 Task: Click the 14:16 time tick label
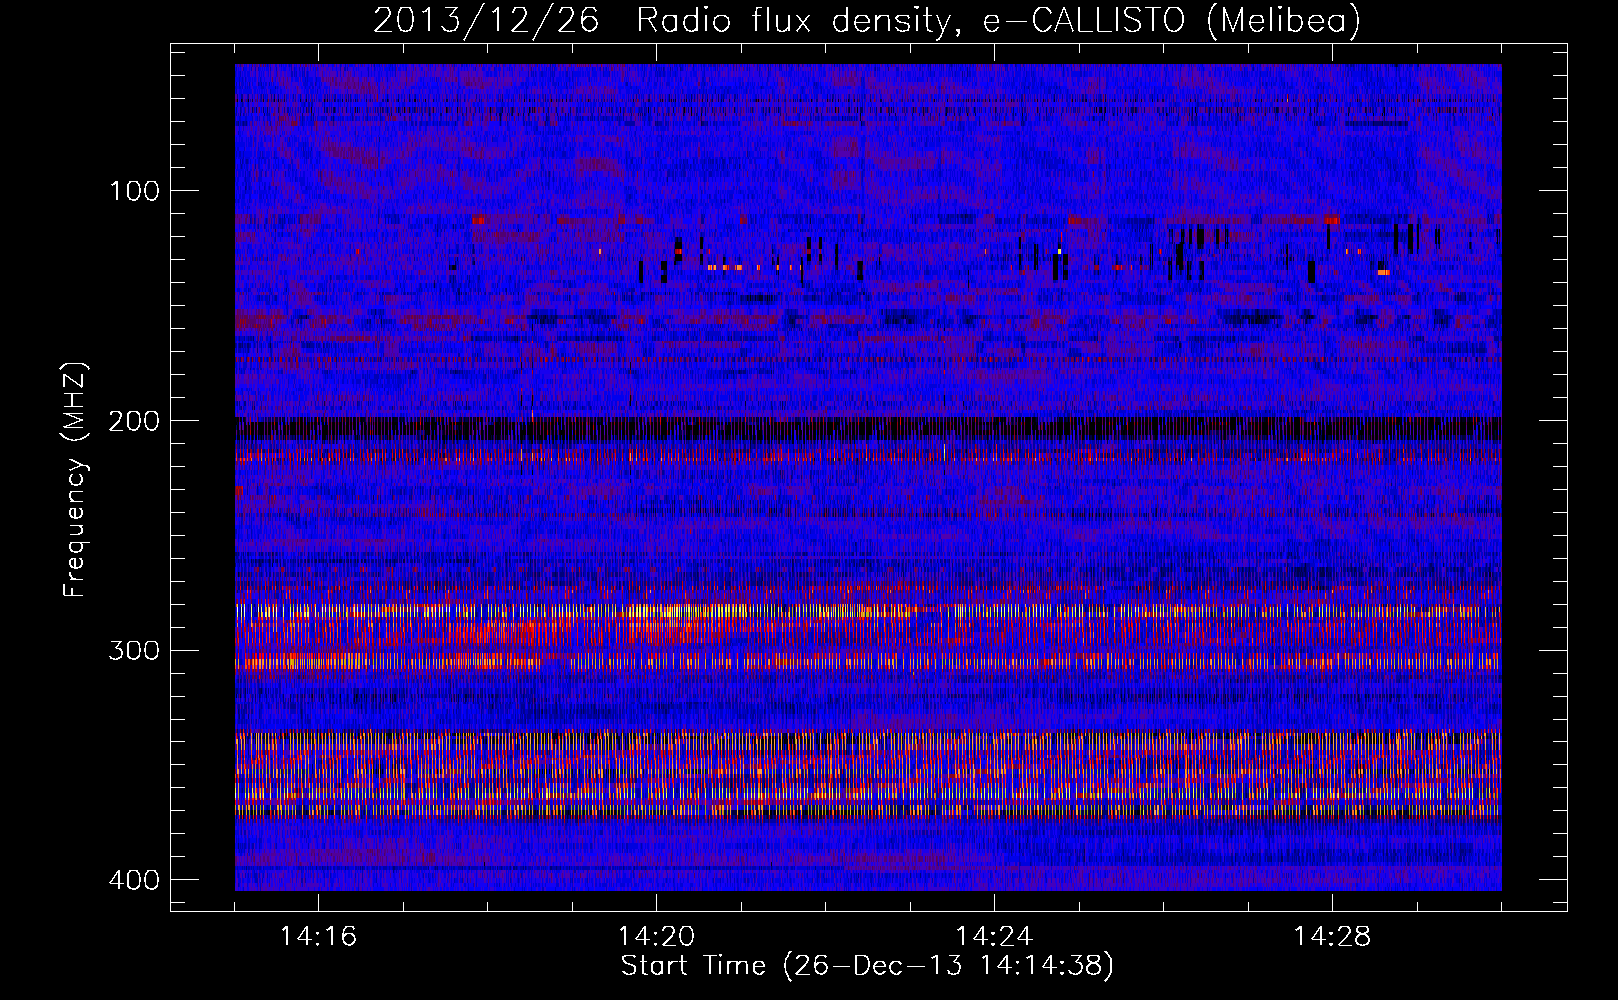318,937
